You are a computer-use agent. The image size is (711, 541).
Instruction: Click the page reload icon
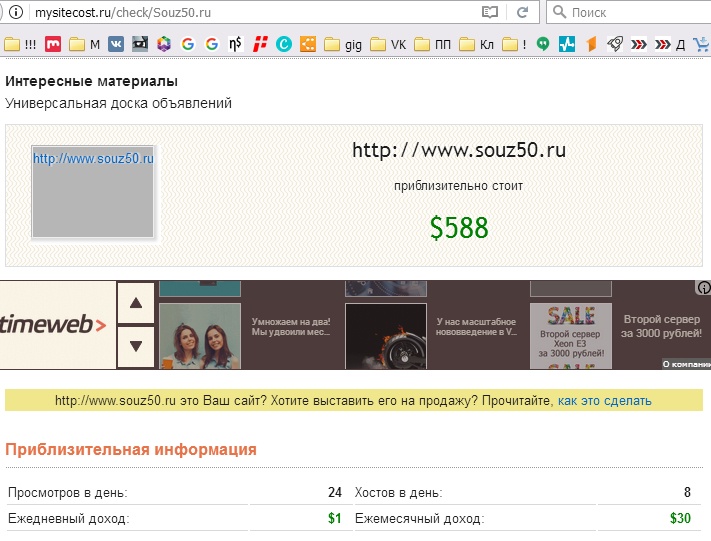coord(522,12)
